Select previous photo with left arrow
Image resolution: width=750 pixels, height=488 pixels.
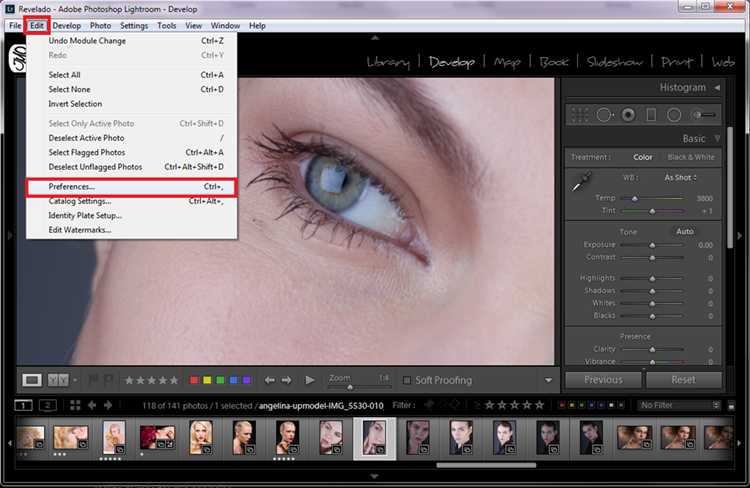pos(270,380)
